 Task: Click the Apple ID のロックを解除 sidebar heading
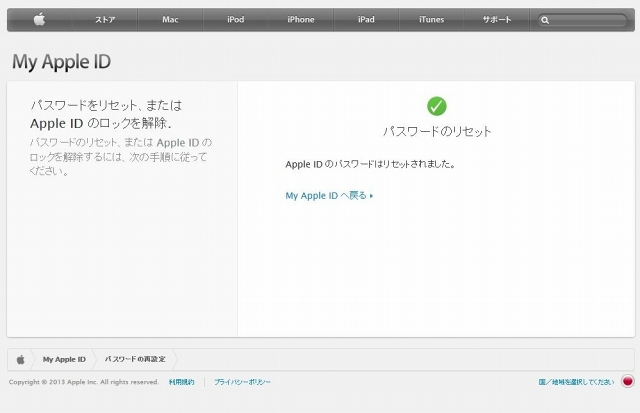tap(101, 123)
